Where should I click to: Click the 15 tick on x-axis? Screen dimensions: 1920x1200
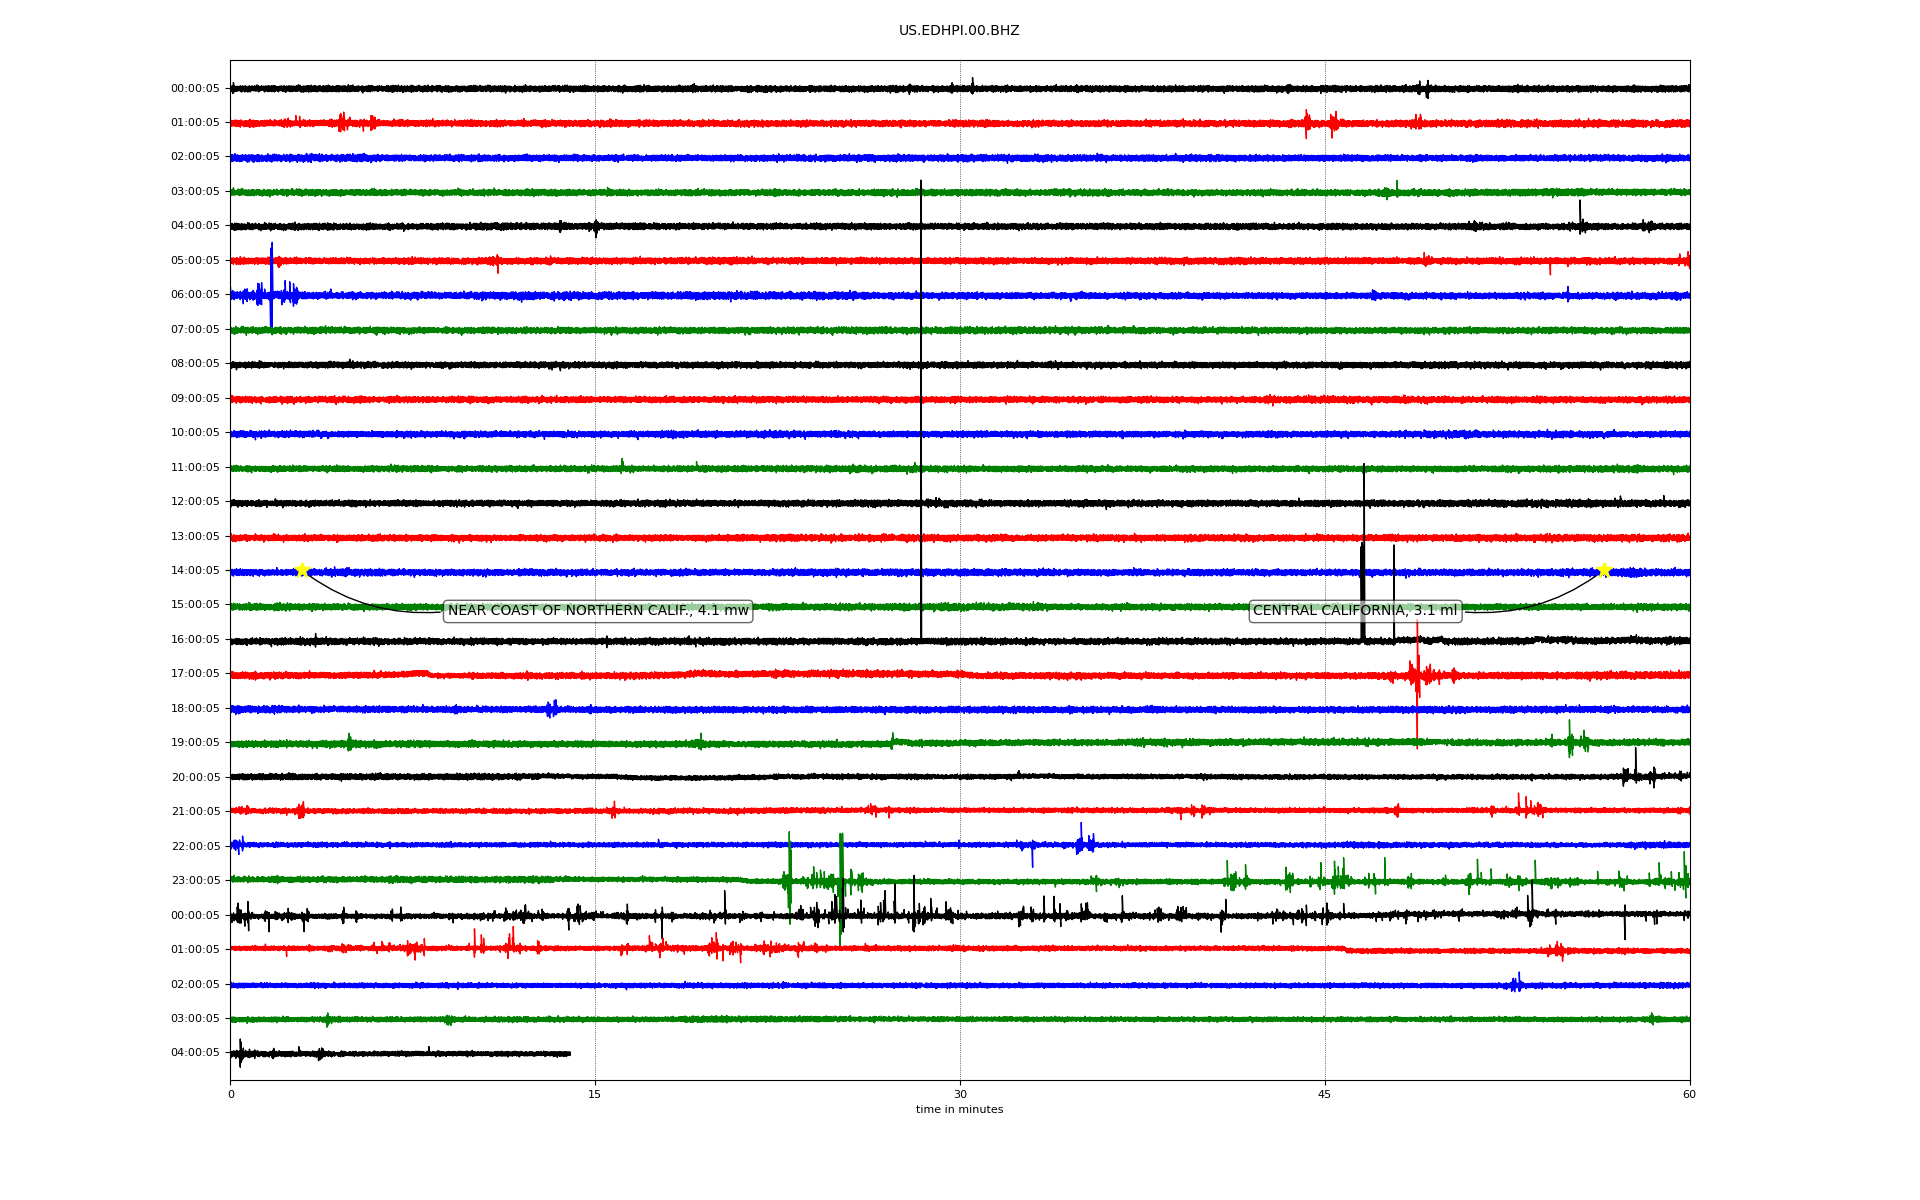[595, 1095]
